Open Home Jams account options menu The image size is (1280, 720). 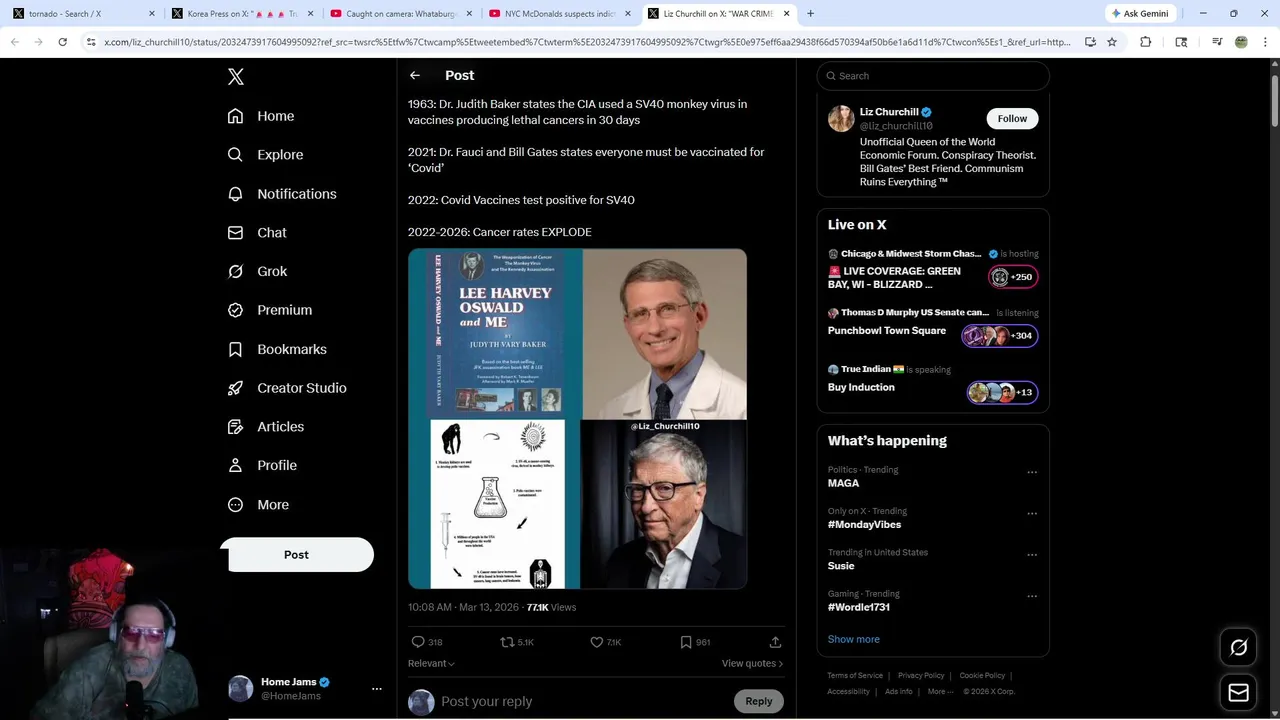coord(377,689)
